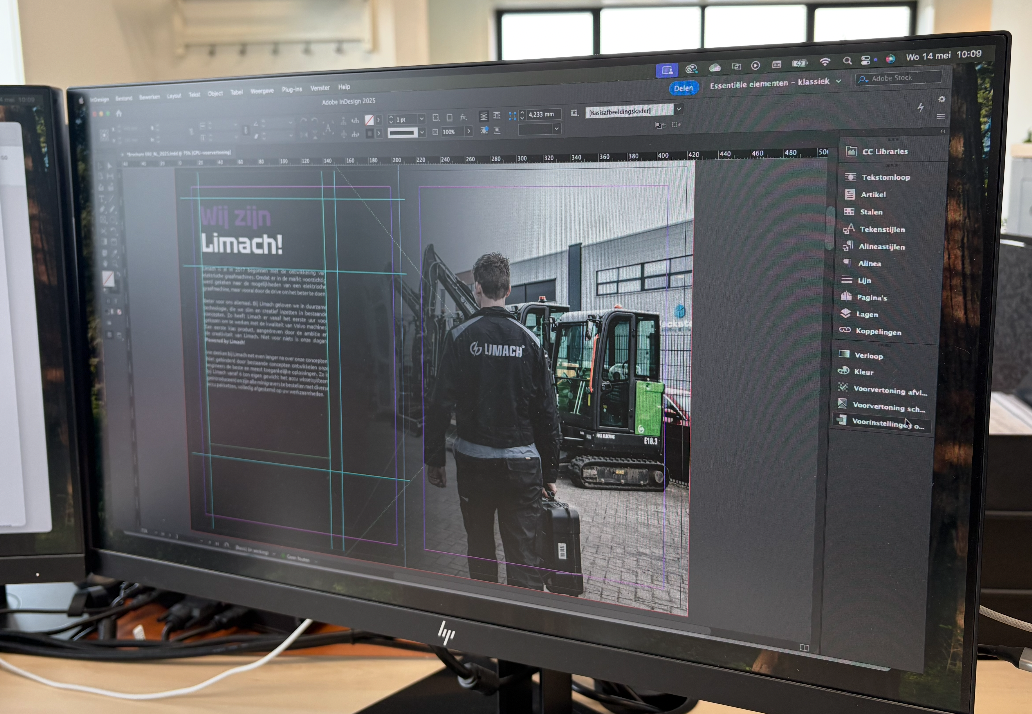Open the Voorvertoning sch... panel

point(881,407)
